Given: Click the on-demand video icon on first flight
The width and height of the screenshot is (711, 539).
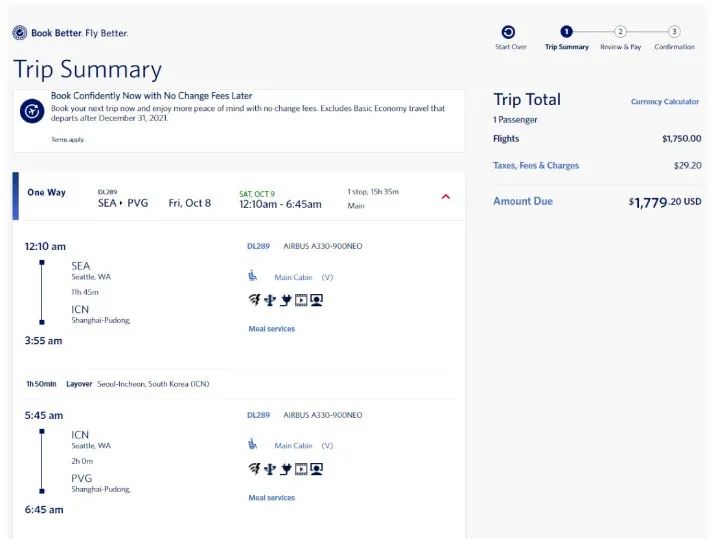Looking at the screenshot, I should pyautogui.click(x=301, y=299).
